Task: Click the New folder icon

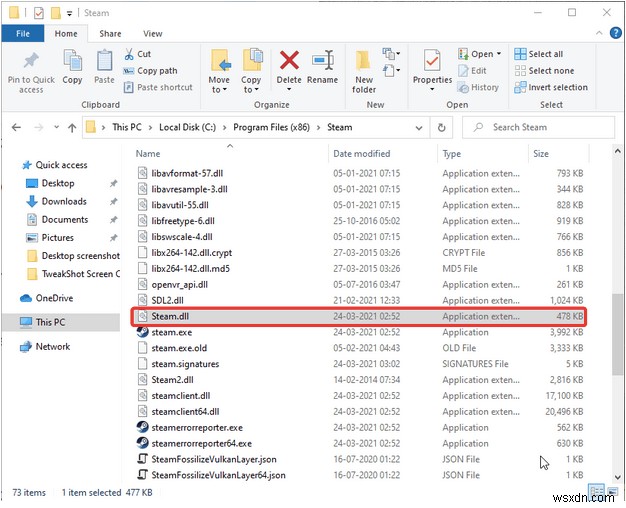Action: click(363, 61)
